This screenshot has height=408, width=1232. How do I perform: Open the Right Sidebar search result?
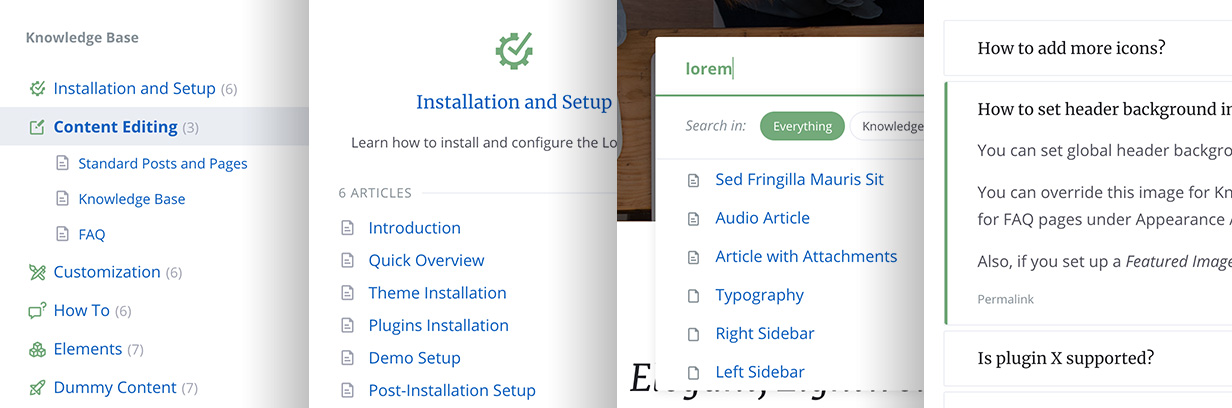click(x=765, y=334)
